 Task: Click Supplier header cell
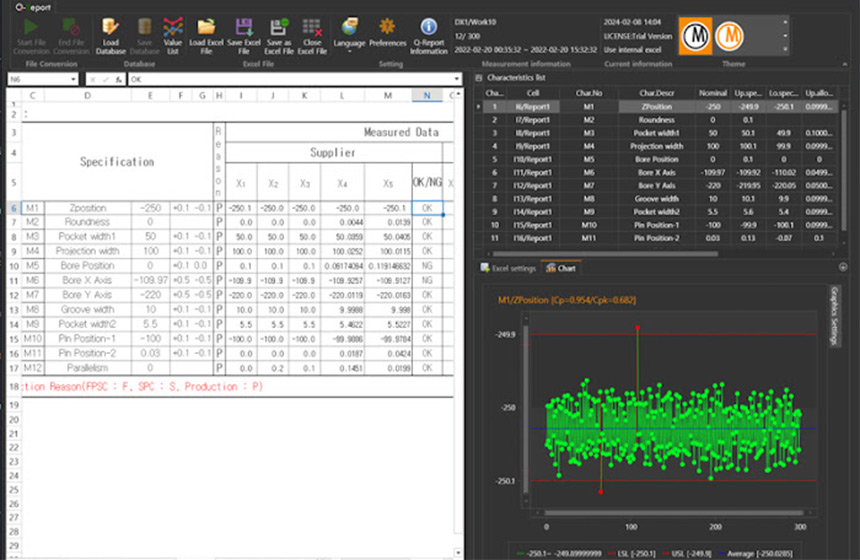tap(333, 152)
